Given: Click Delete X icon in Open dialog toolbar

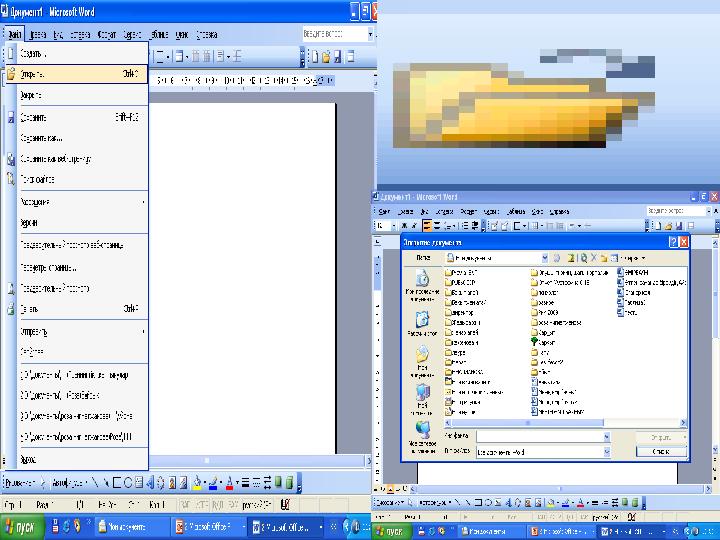Looking at the screenshot, I should pos(594,258).
